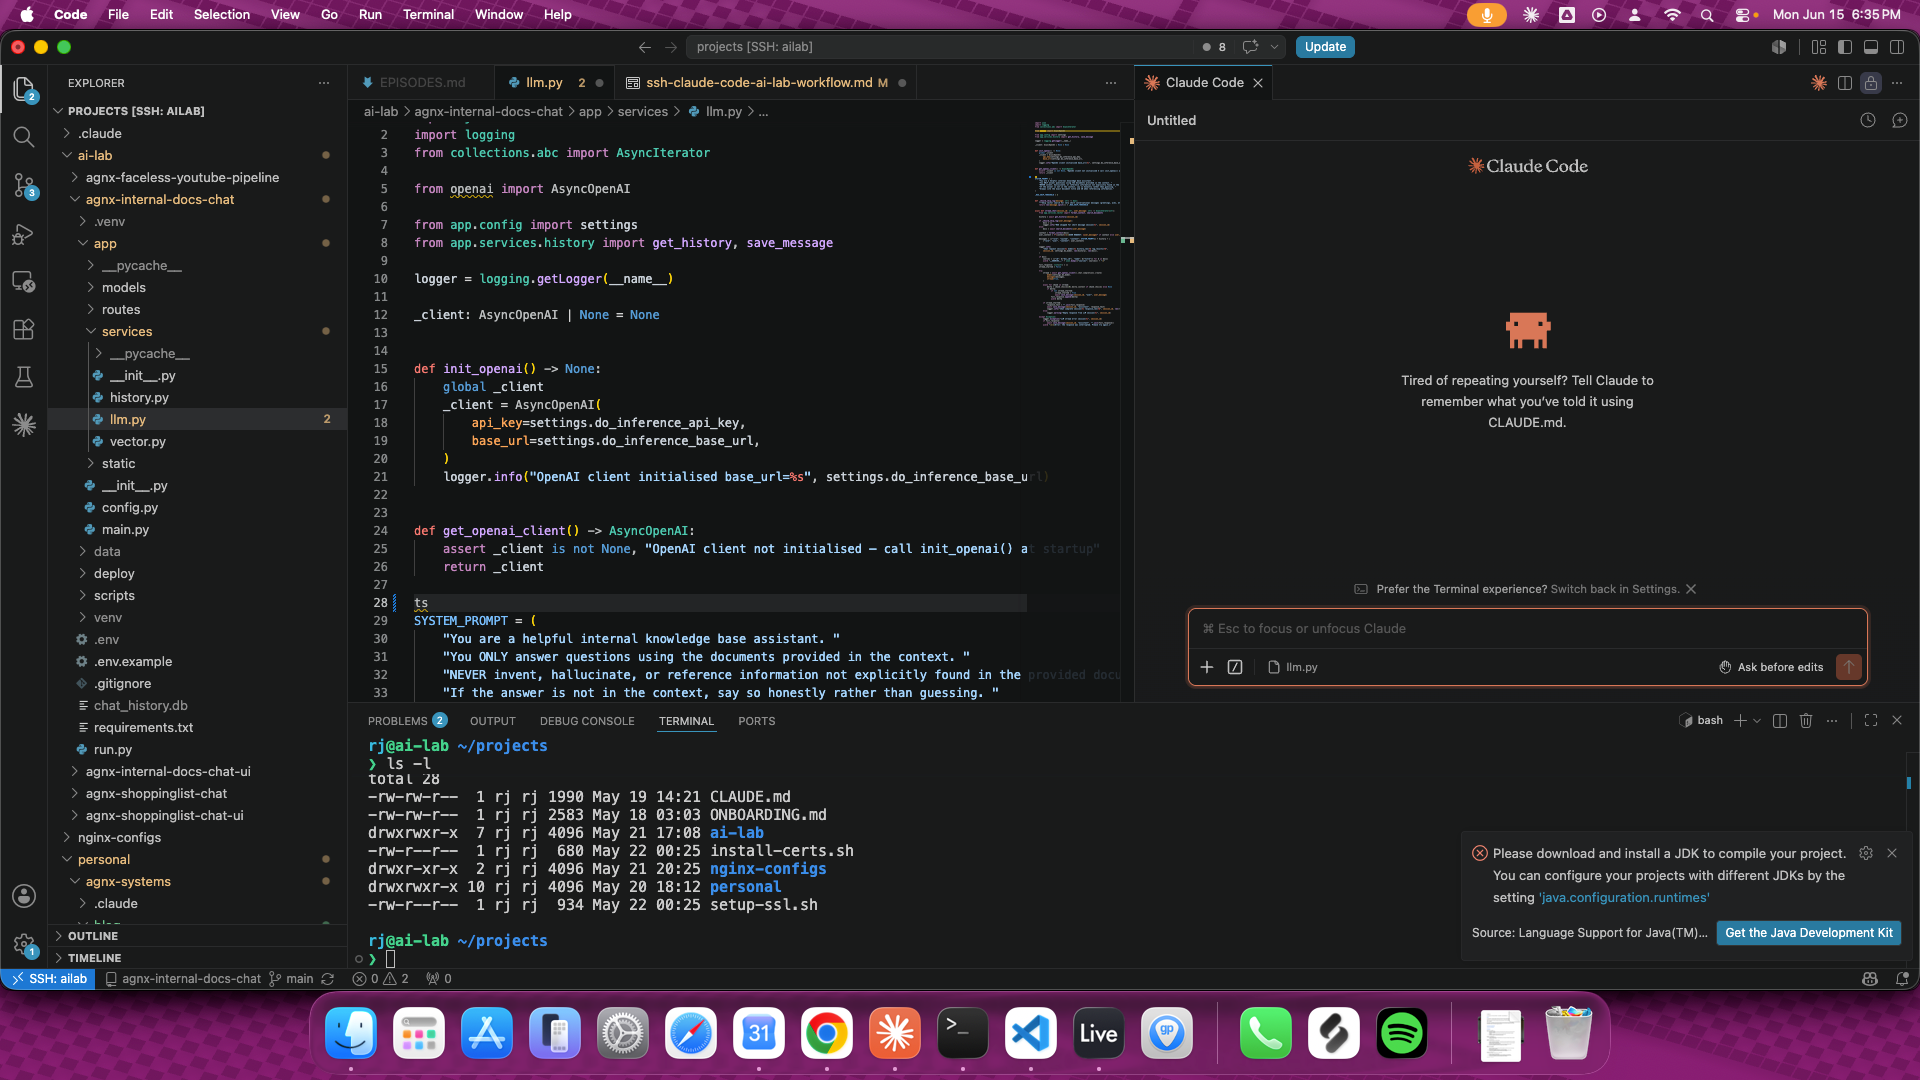Split the Claude Code editor right

(x=1845, y=83)
